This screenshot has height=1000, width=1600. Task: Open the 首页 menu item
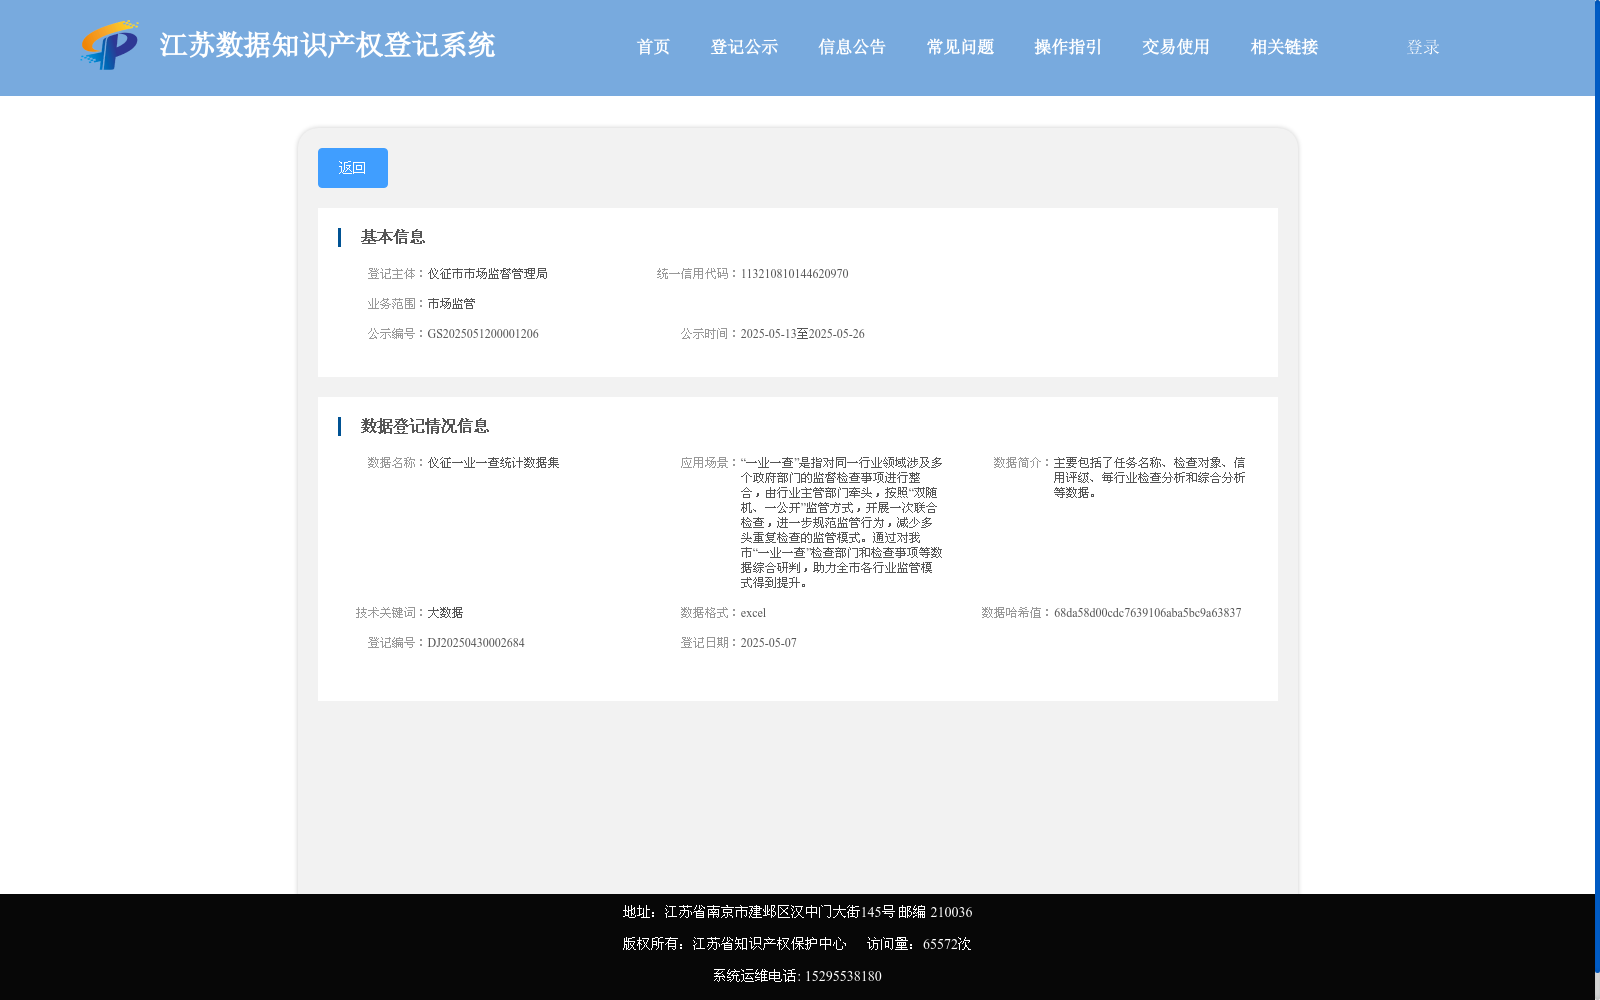[653, 47]
